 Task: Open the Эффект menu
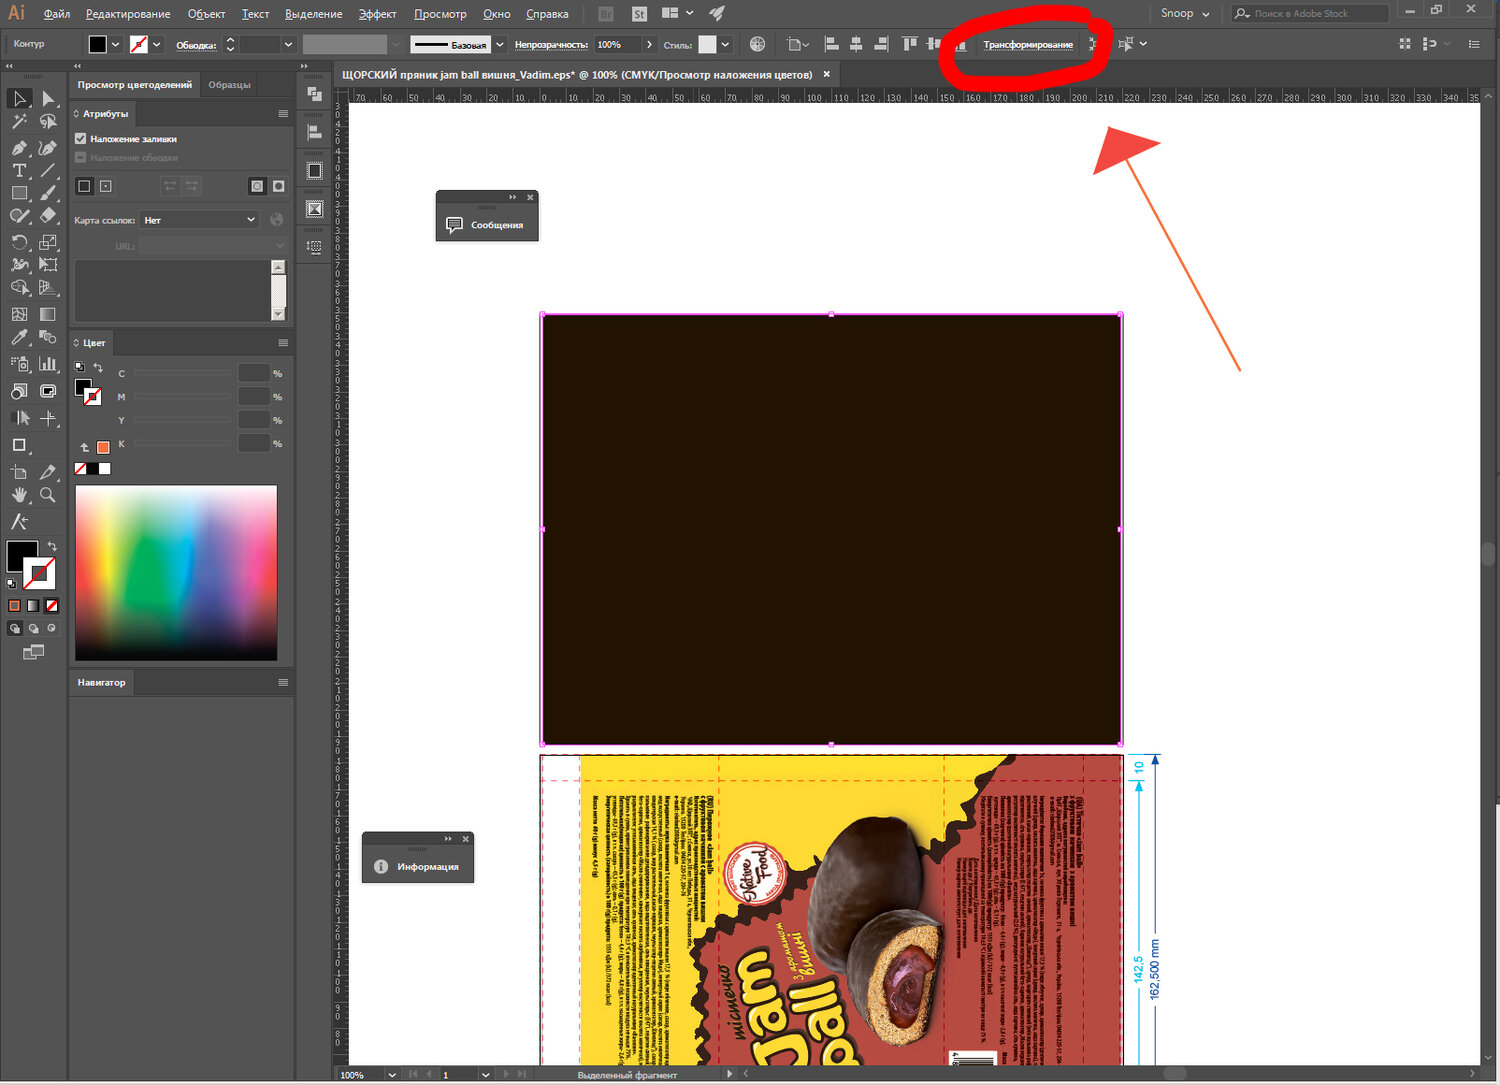[378, 14]
